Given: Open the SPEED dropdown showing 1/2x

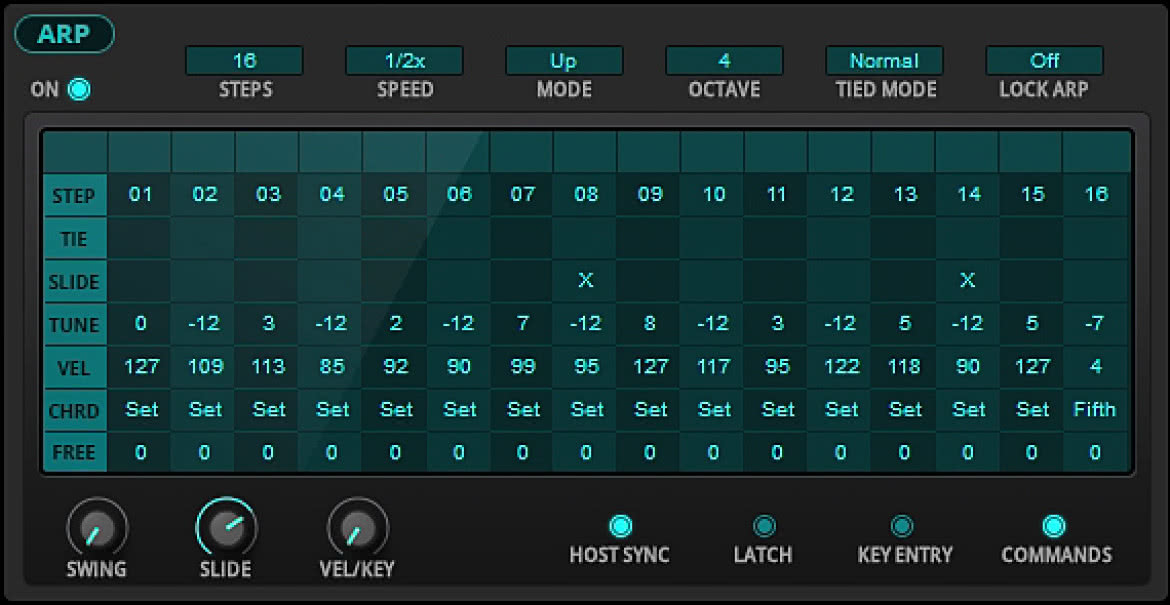Looking at the screenshot, I should 404,60.
